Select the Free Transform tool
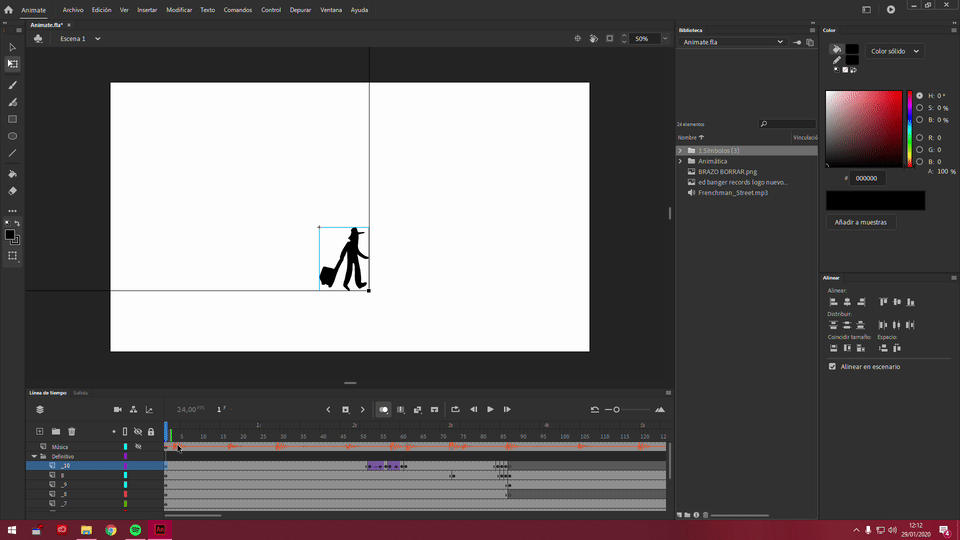Image resolution: width=960 pixels, height=540 pixels. (x=12, y=64)
